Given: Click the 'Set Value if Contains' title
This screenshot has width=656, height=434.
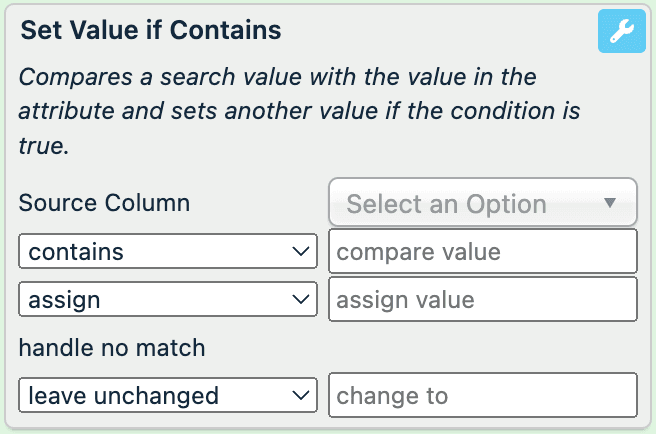Looking at the screenshot, I should pos(151,30).
